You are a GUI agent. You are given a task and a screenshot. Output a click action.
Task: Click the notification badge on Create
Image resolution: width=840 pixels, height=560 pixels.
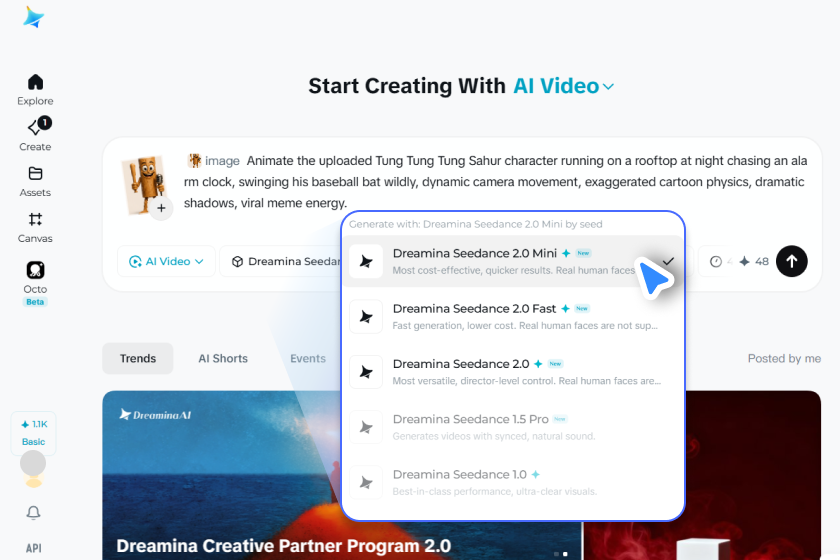[x=45, y=123]
